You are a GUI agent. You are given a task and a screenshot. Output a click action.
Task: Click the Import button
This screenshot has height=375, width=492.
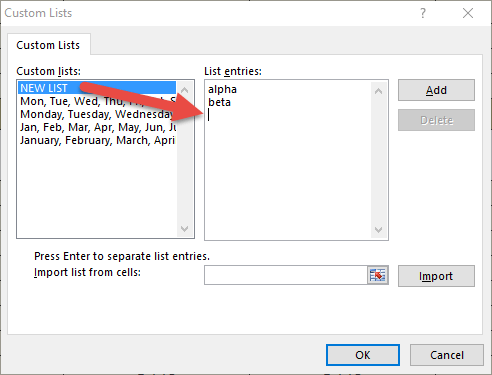coord(436,276)
